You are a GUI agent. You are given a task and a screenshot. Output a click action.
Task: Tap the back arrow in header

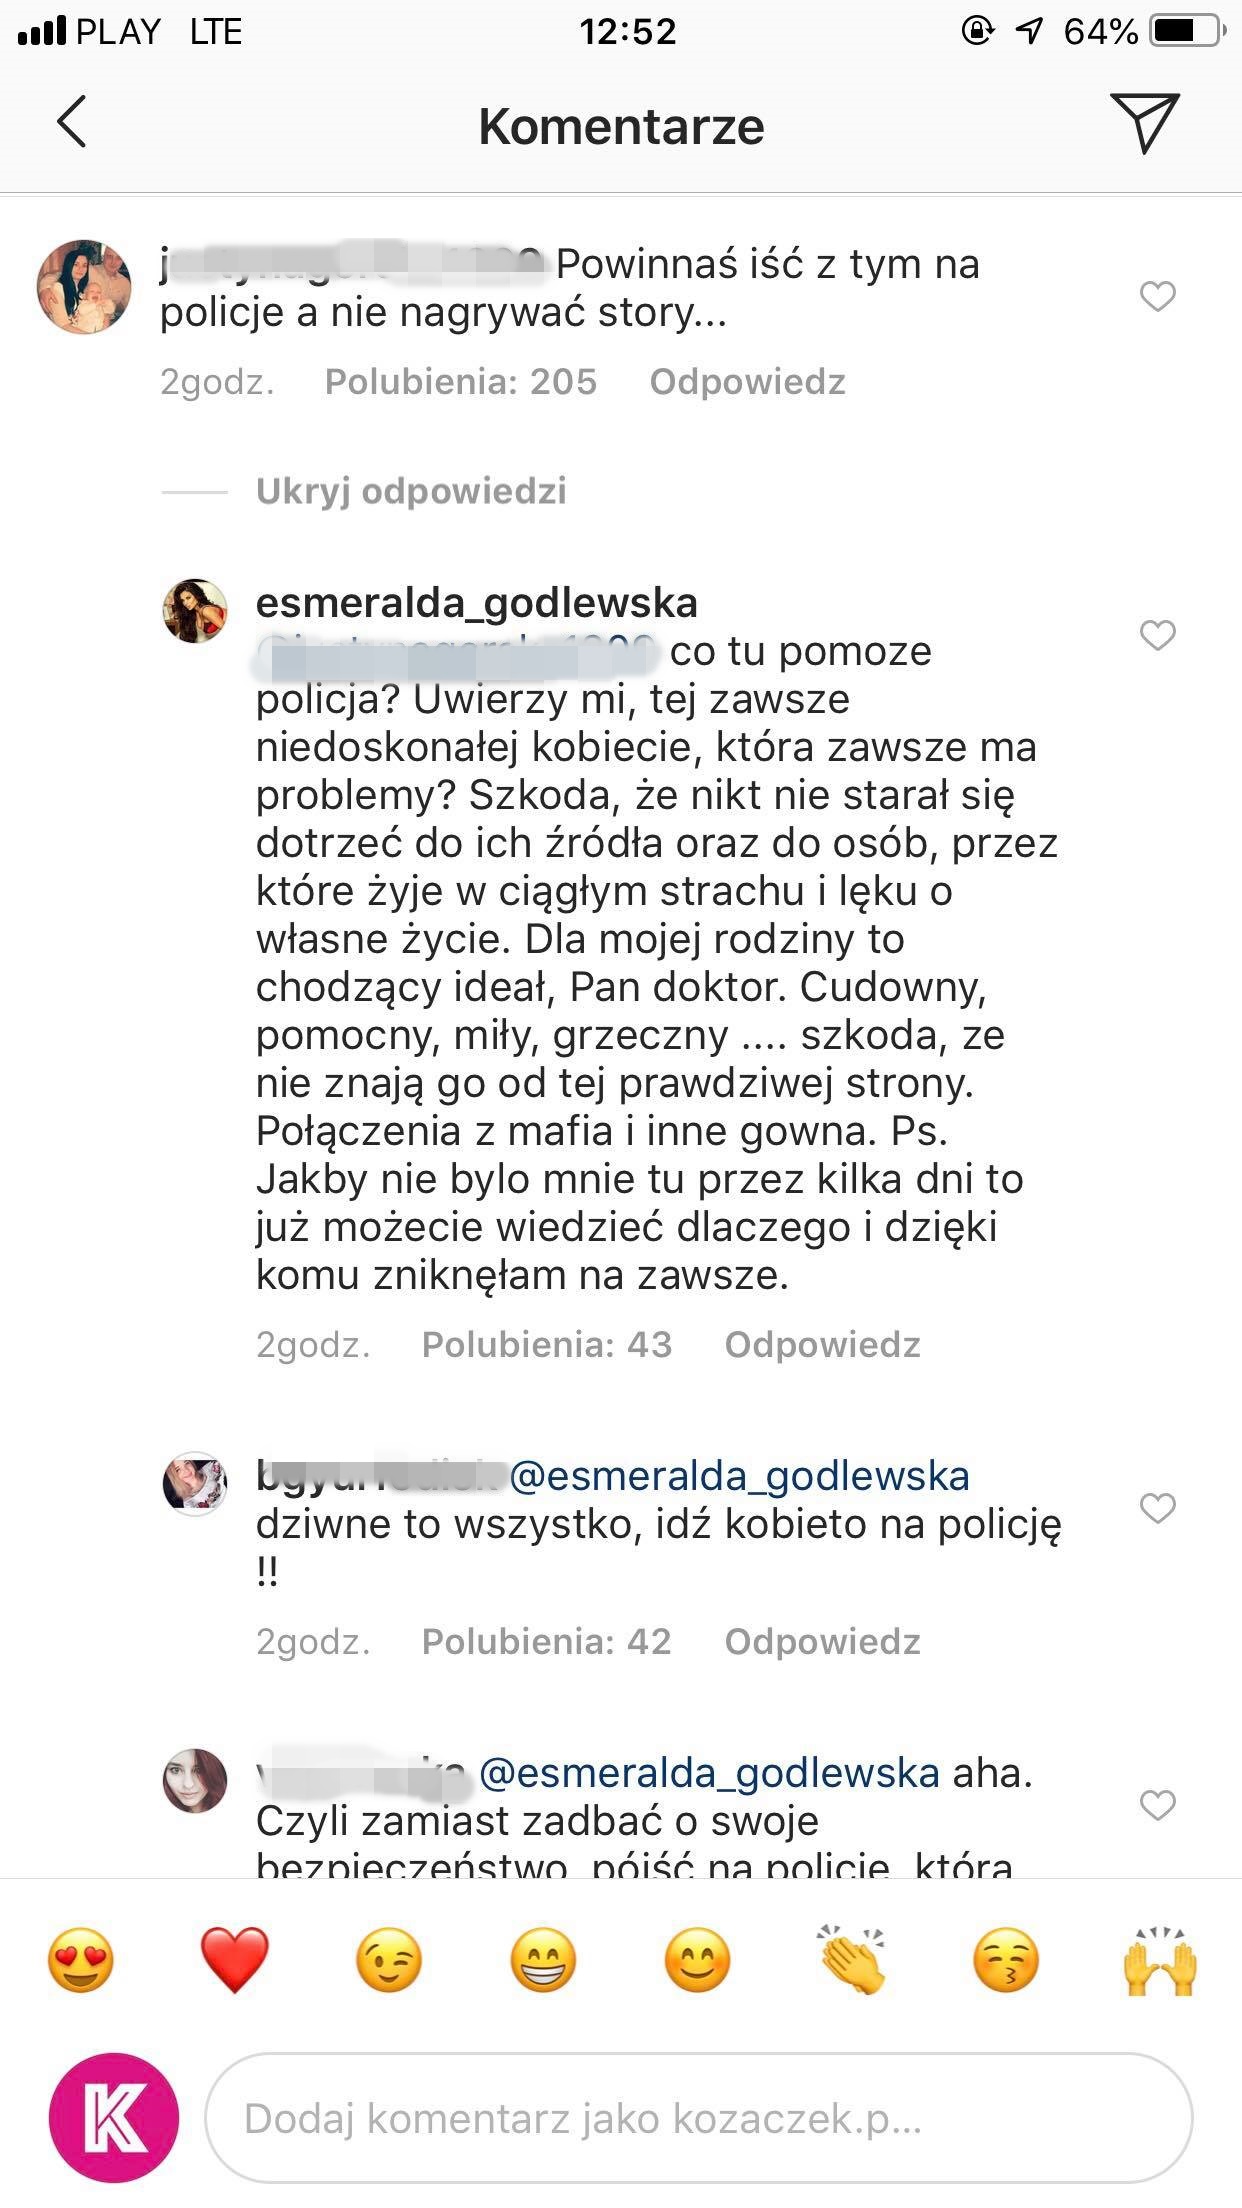(72, 123)
